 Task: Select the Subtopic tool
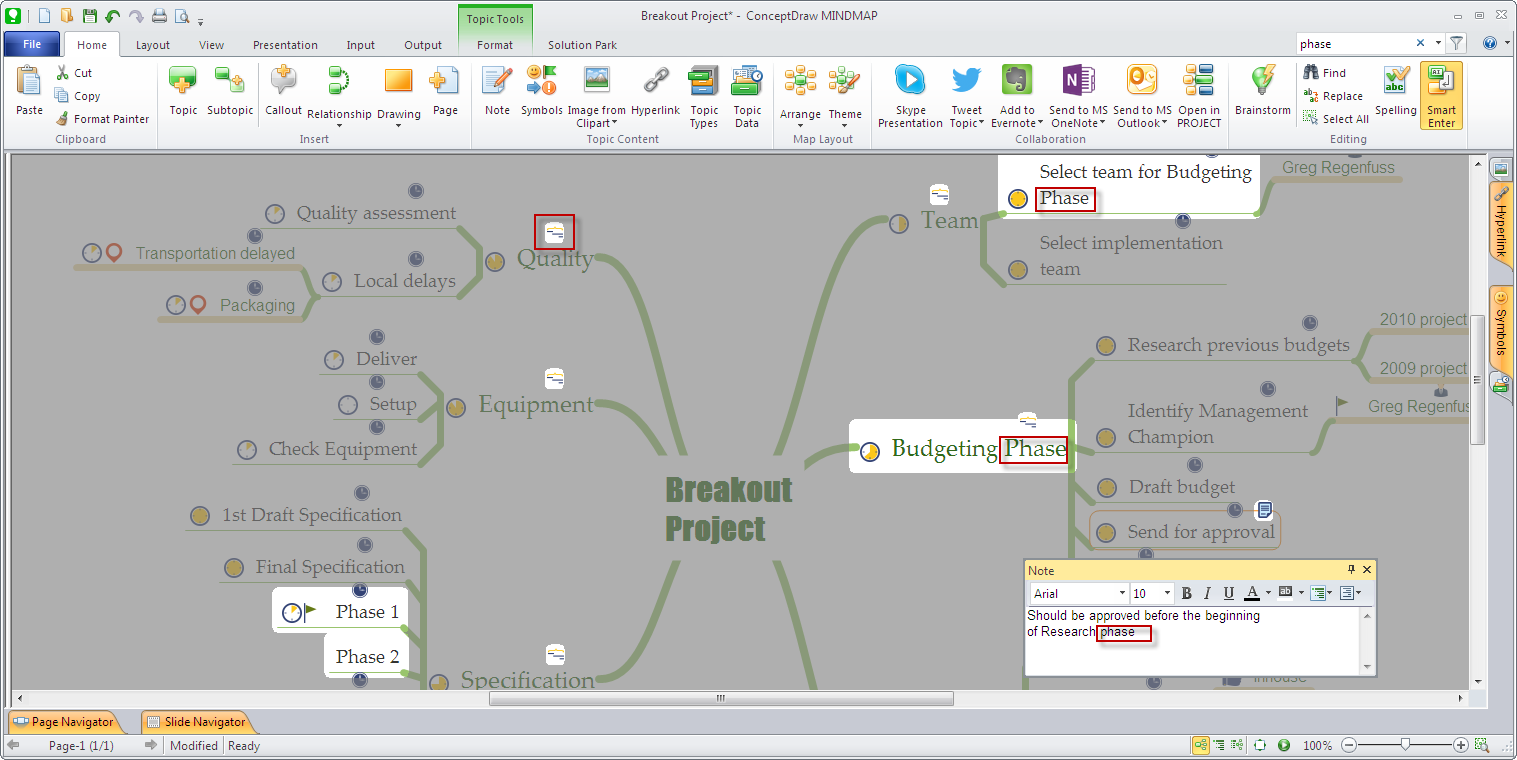pos(230,95)
